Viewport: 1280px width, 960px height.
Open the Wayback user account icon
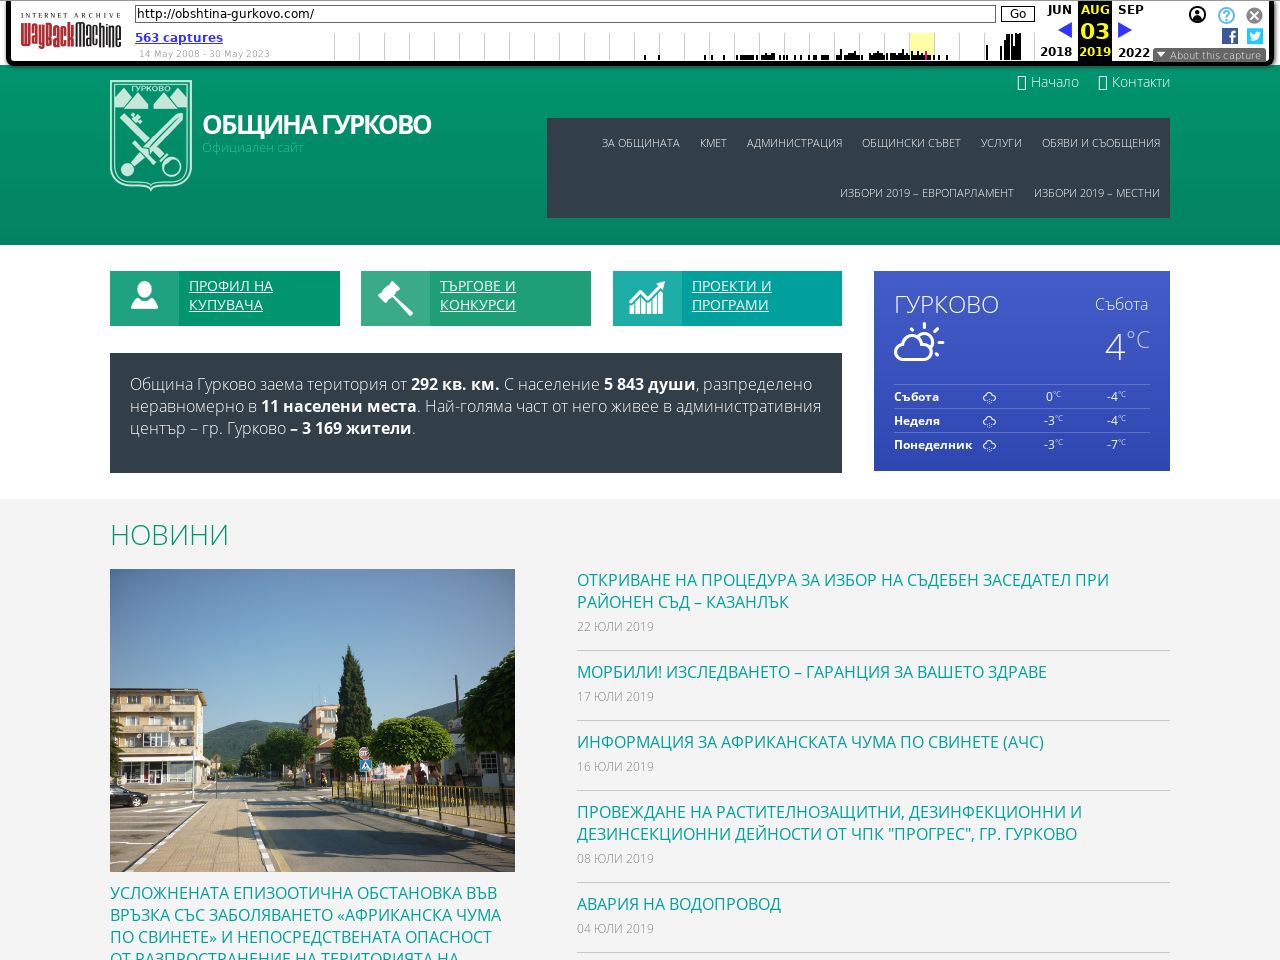pos(1197,15)
